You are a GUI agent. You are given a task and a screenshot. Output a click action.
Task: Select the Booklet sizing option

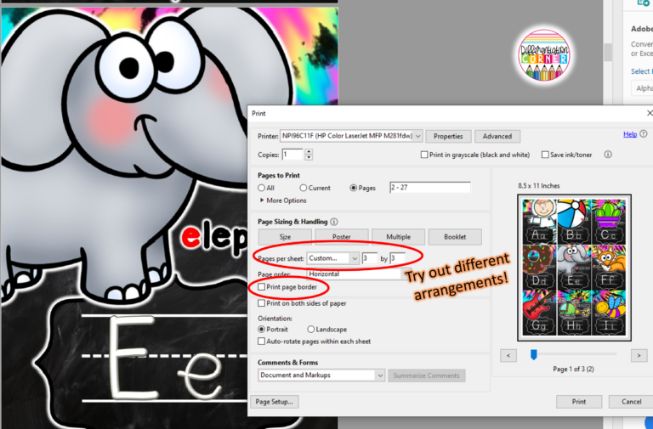(x=455, y=237)
